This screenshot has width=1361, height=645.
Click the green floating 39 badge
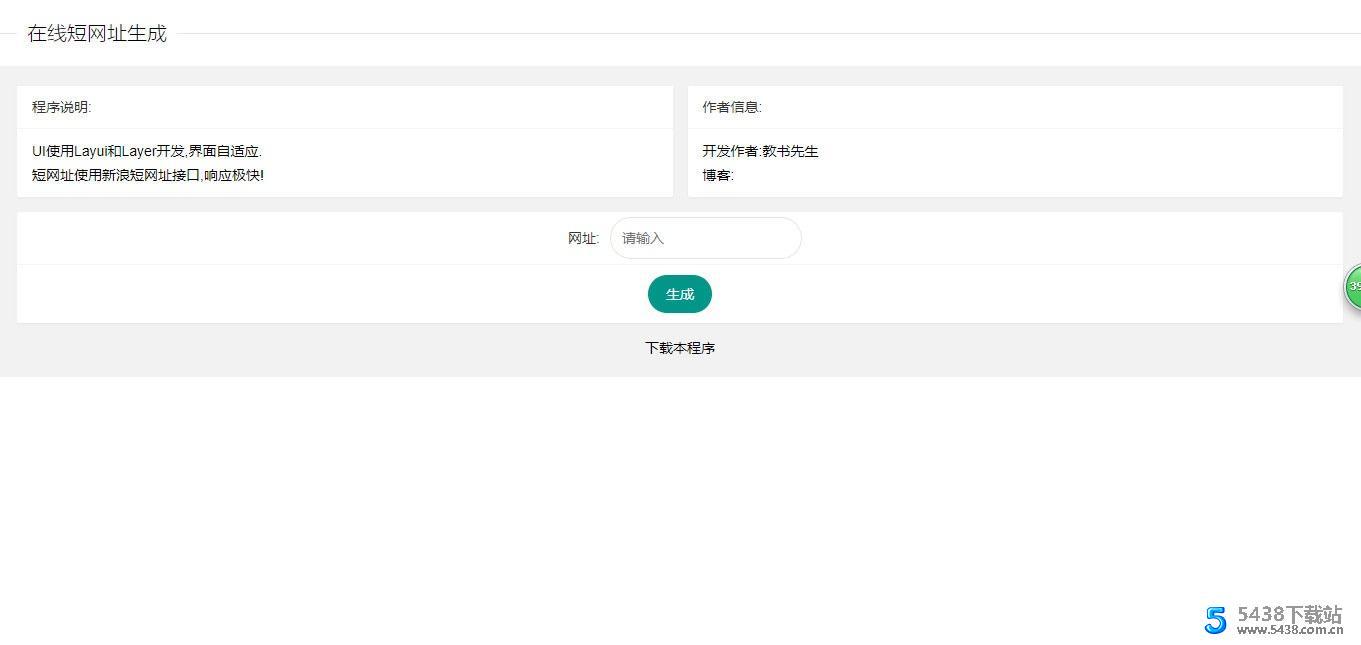(1353, 287)
